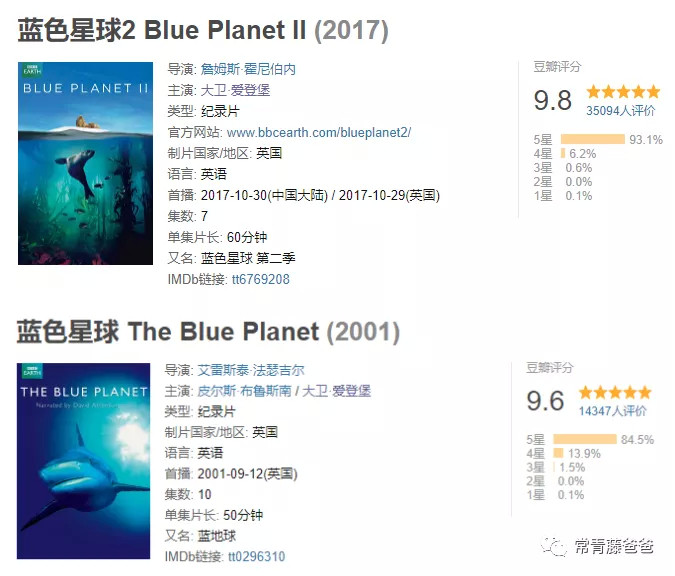
Task: Open 大卫·爱登堡 link under Blue Planet II
Action: coord(236,90)
